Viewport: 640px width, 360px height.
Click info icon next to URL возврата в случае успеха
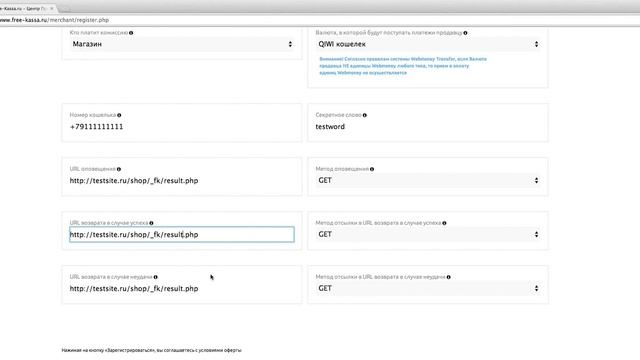pos(151,223)
